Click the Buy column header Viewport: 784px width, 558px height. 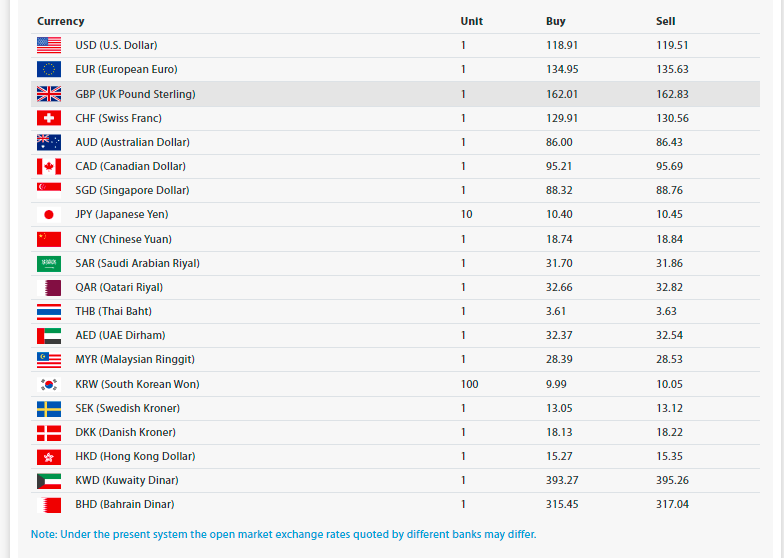tap(556, 21)
